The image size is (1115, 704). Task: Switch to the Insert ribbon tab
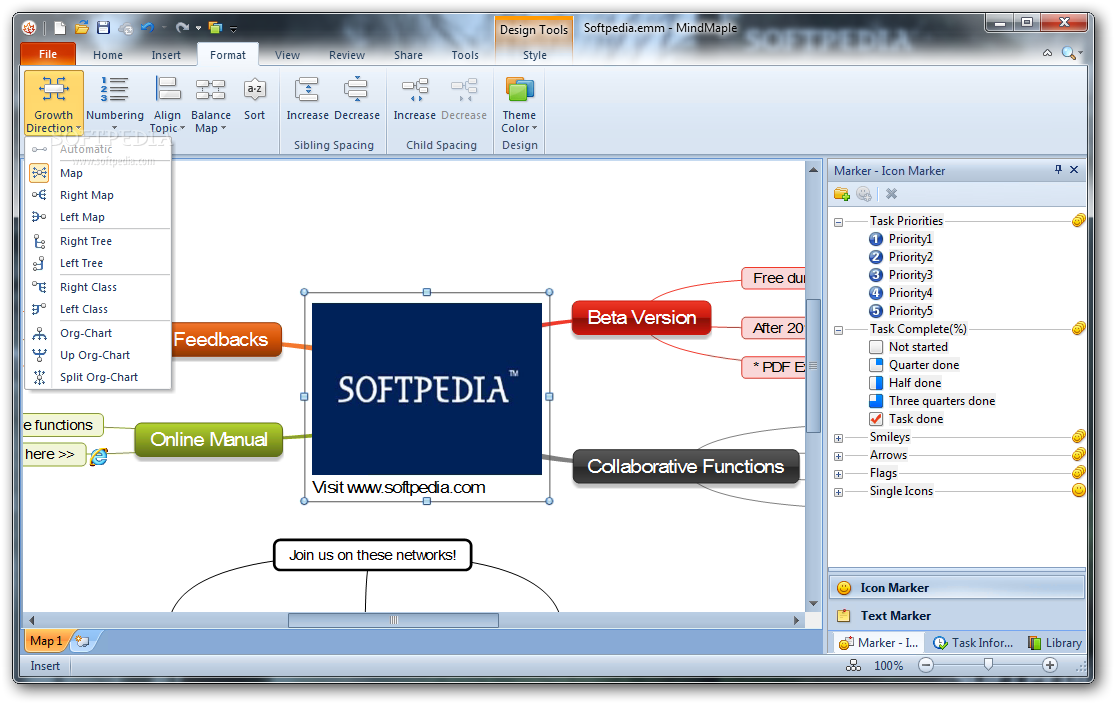pyautogui.click(x=166, y=55)
